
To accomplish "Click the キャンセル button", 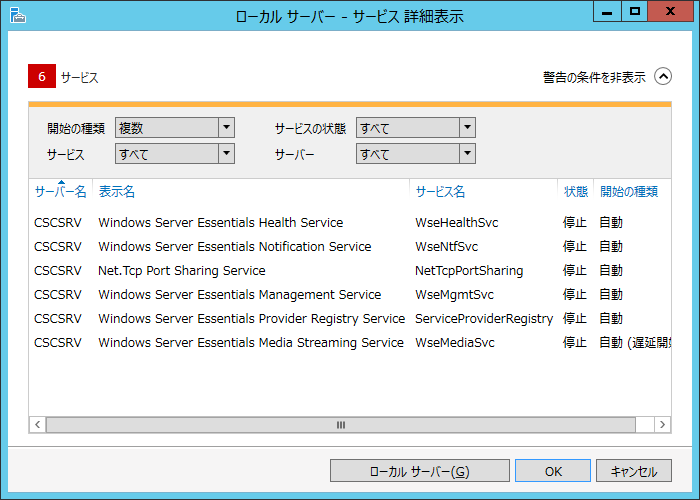I will click(x=633, y=471).
